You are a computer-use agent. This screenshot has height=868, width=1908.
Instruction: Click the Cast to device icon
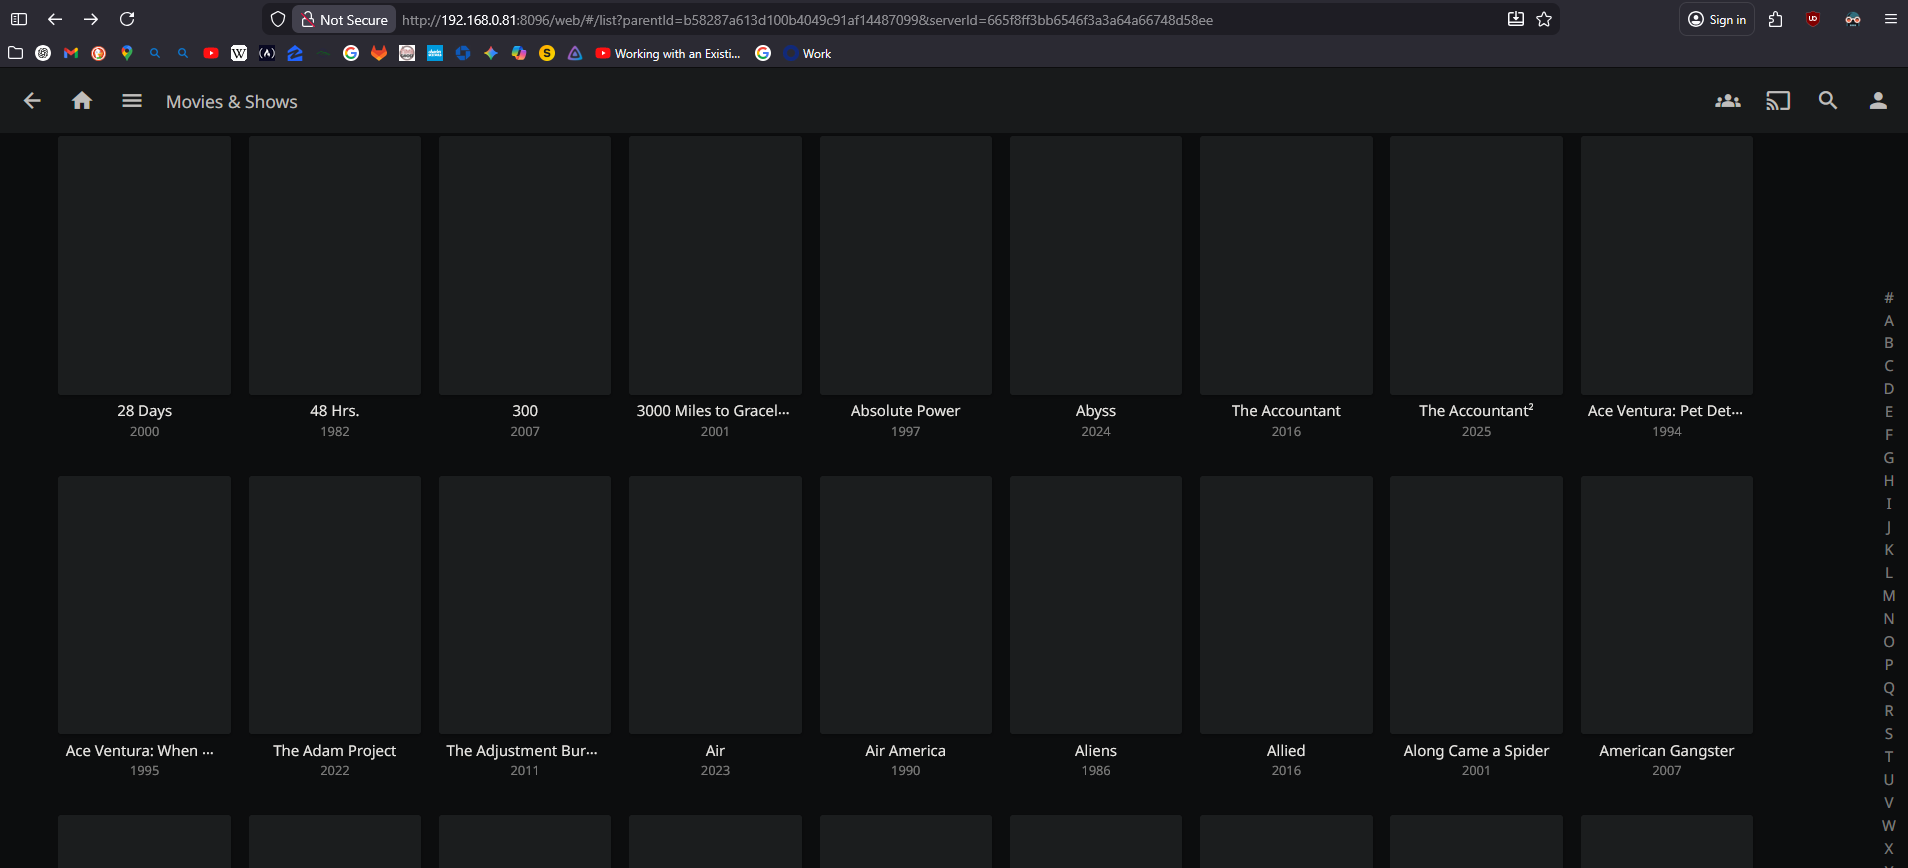pyautogui.click(x=1777, y=101)
